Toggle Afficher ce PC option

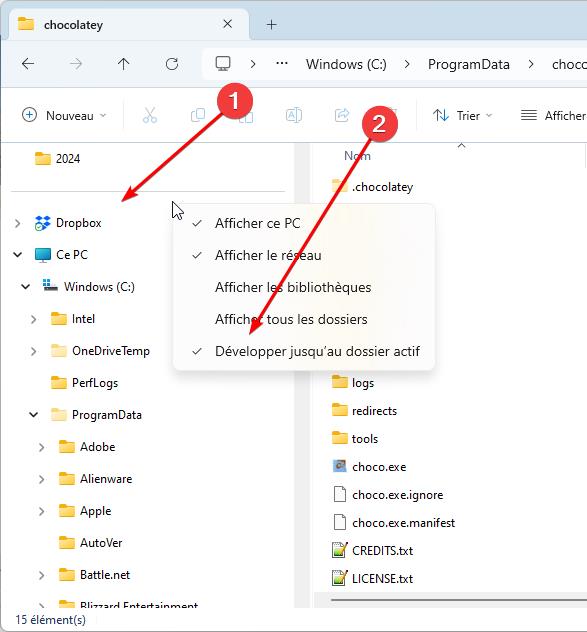(x=304, y=223)
